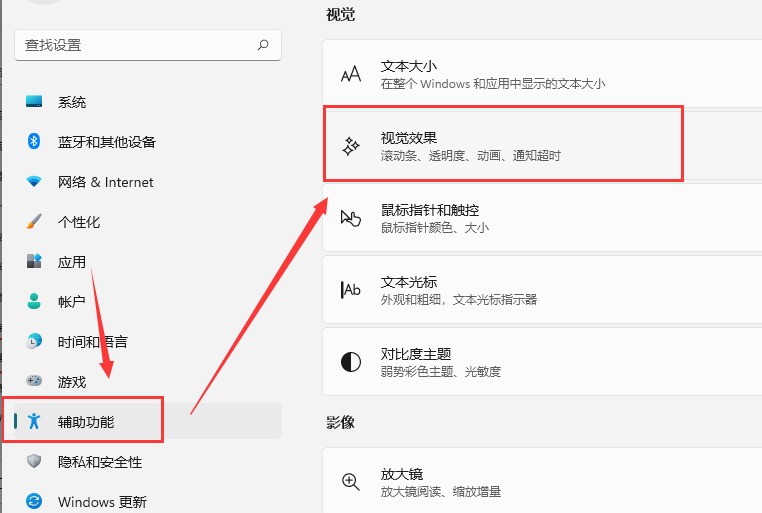Click 鼠标指针颜色、大小 description
The width and height of the screenshot is (762, 513).
434,228
